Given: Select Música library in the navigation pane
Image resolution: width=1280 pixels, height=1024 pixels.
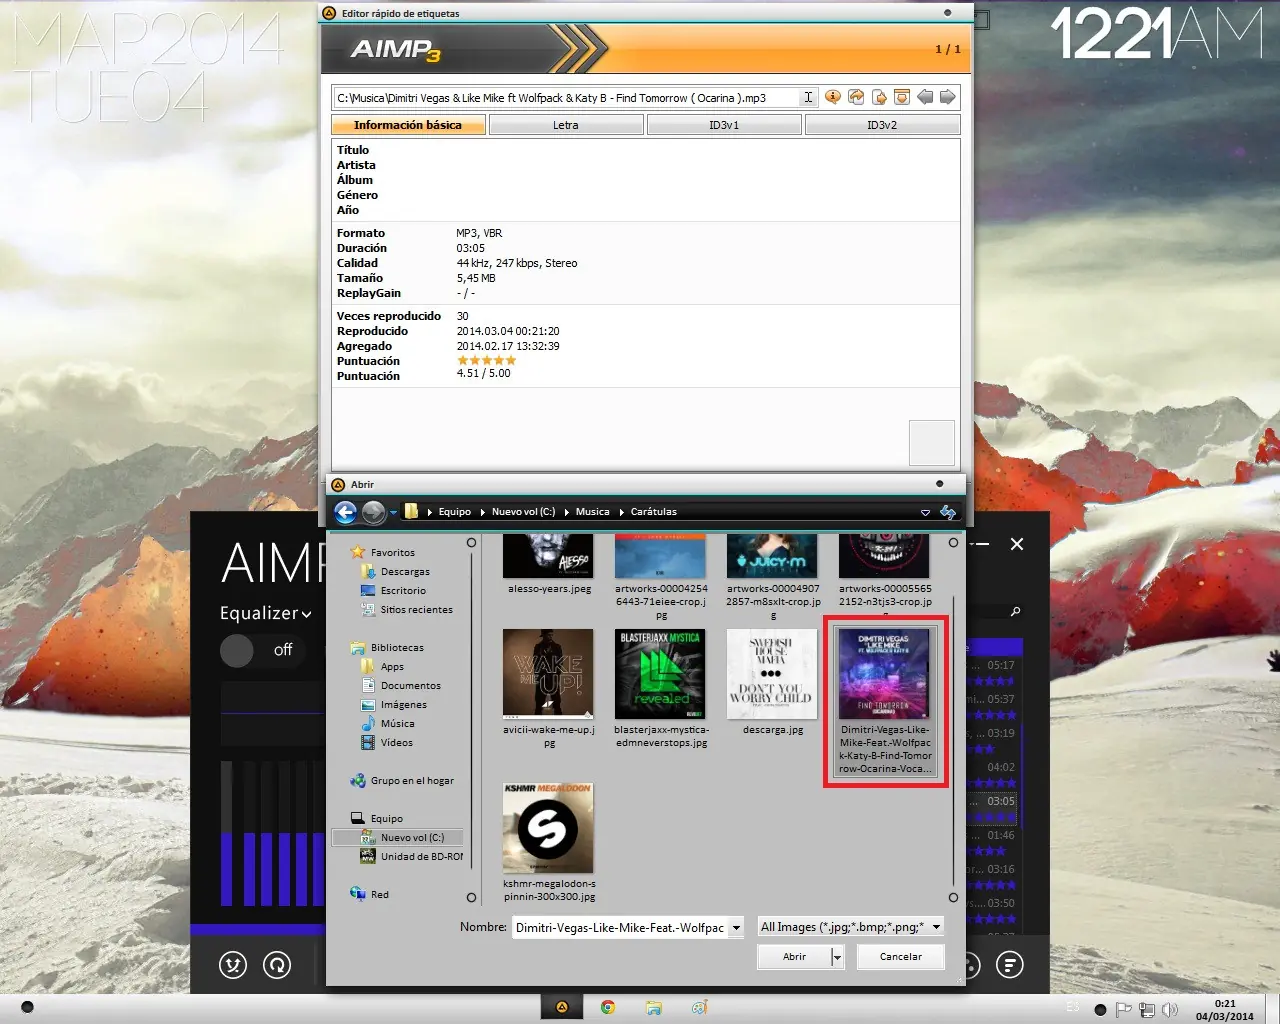Looking at the screenshot, I should coord(388,723).
